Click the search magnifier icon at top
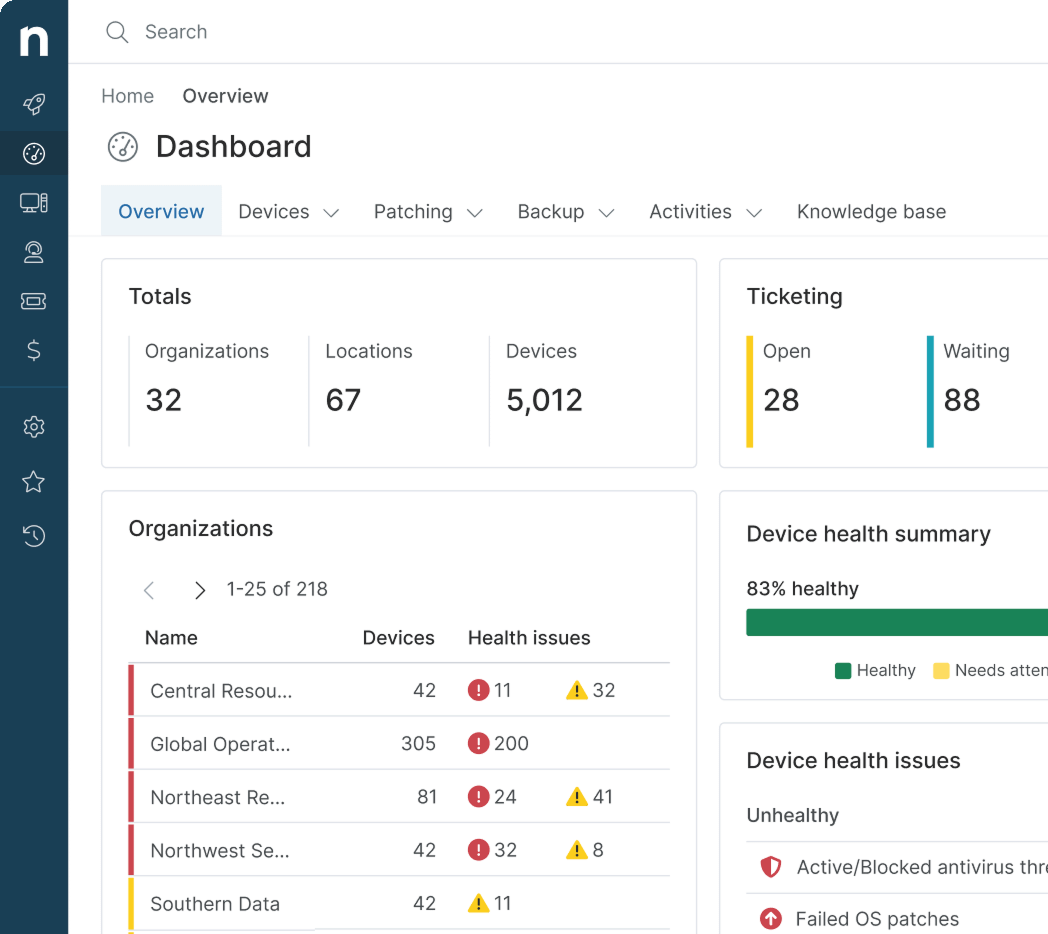 [117, 32]
